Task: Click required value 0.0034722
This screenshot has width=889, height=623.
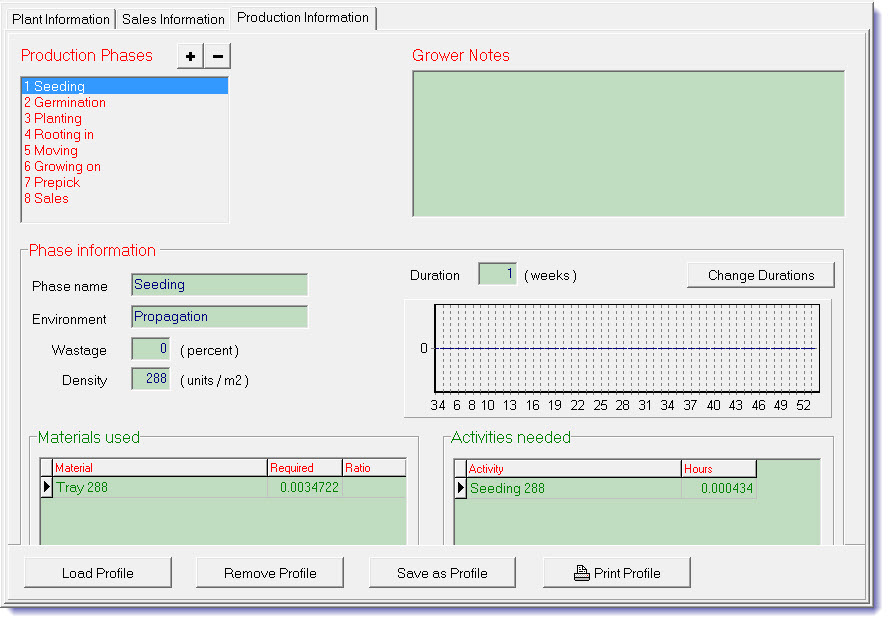Action: coord(305,488)
